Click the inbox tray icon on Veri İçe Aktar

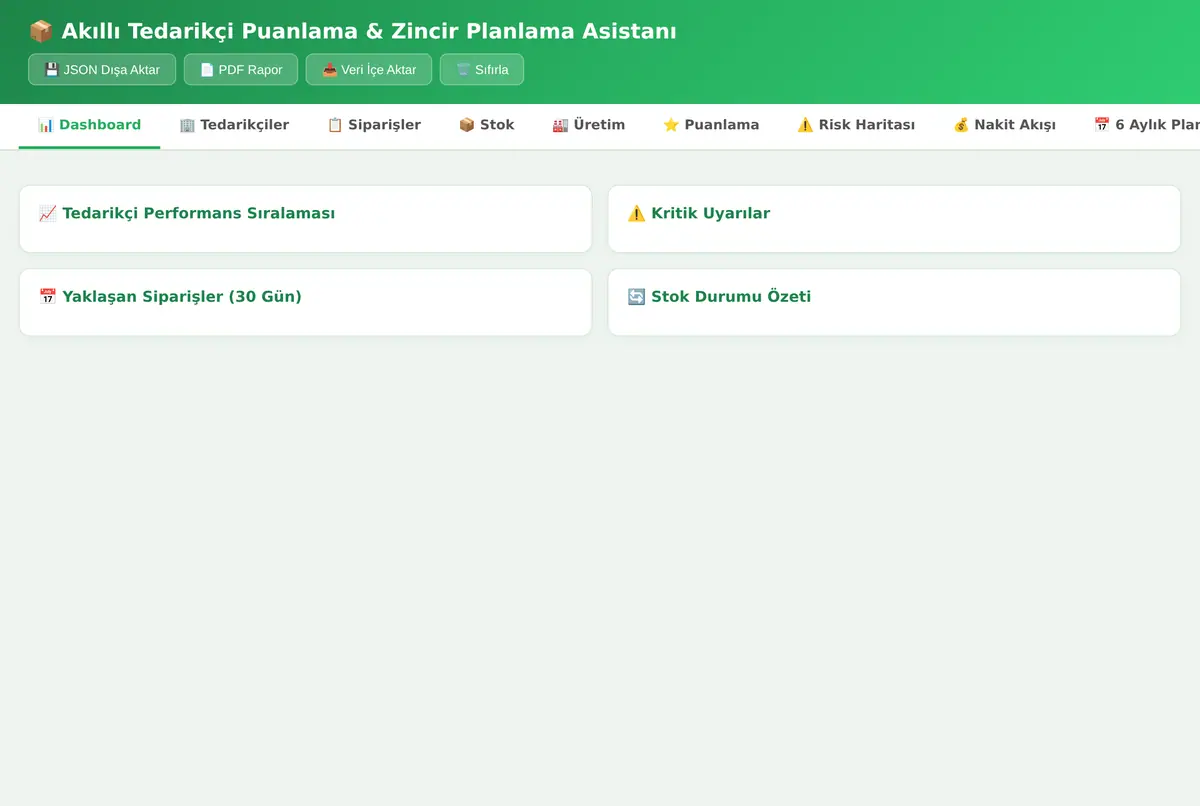tap(329, 70)
